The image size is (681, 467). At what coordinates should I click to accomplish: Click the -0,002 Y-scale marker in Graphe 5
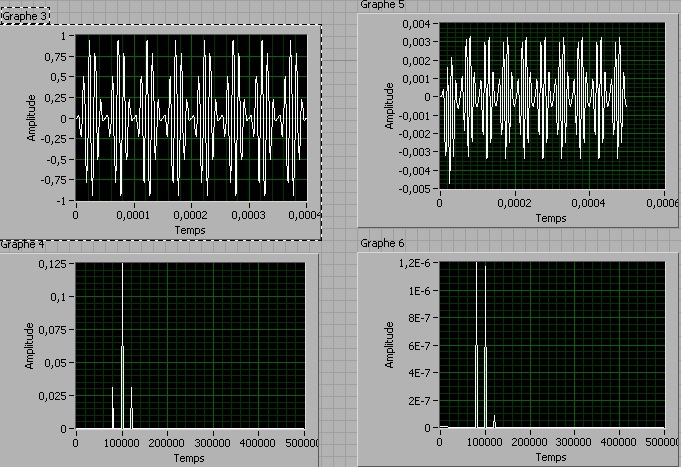click(414, 134)
